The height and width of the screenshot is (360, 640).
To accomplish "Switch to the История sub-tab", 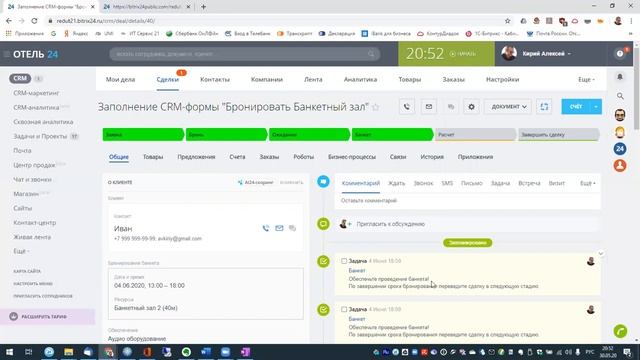I will (432, 157).
